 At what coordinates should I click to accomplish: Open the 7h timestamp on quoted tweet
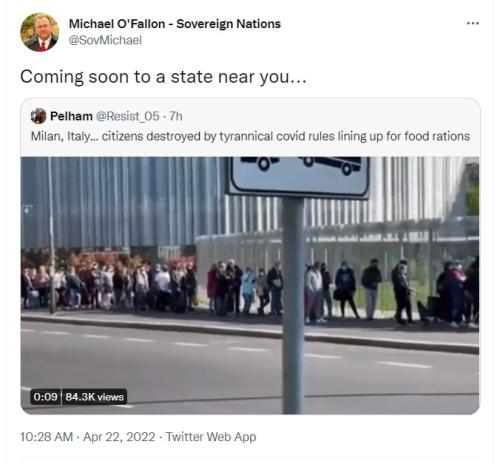(176, 116)
